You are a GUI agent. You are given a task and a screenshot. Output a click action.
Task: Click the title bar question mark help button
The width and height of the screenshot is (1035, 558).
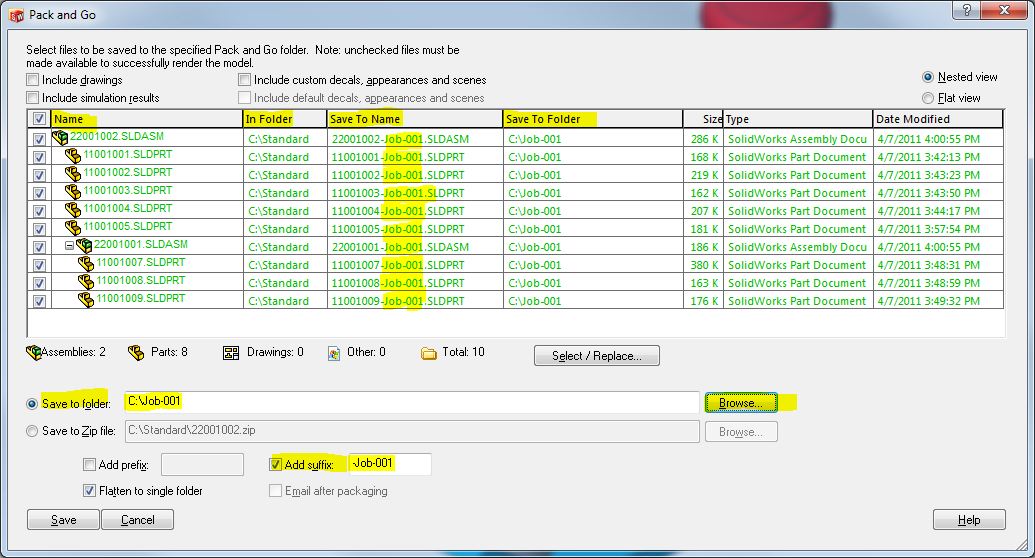(966, 10)
